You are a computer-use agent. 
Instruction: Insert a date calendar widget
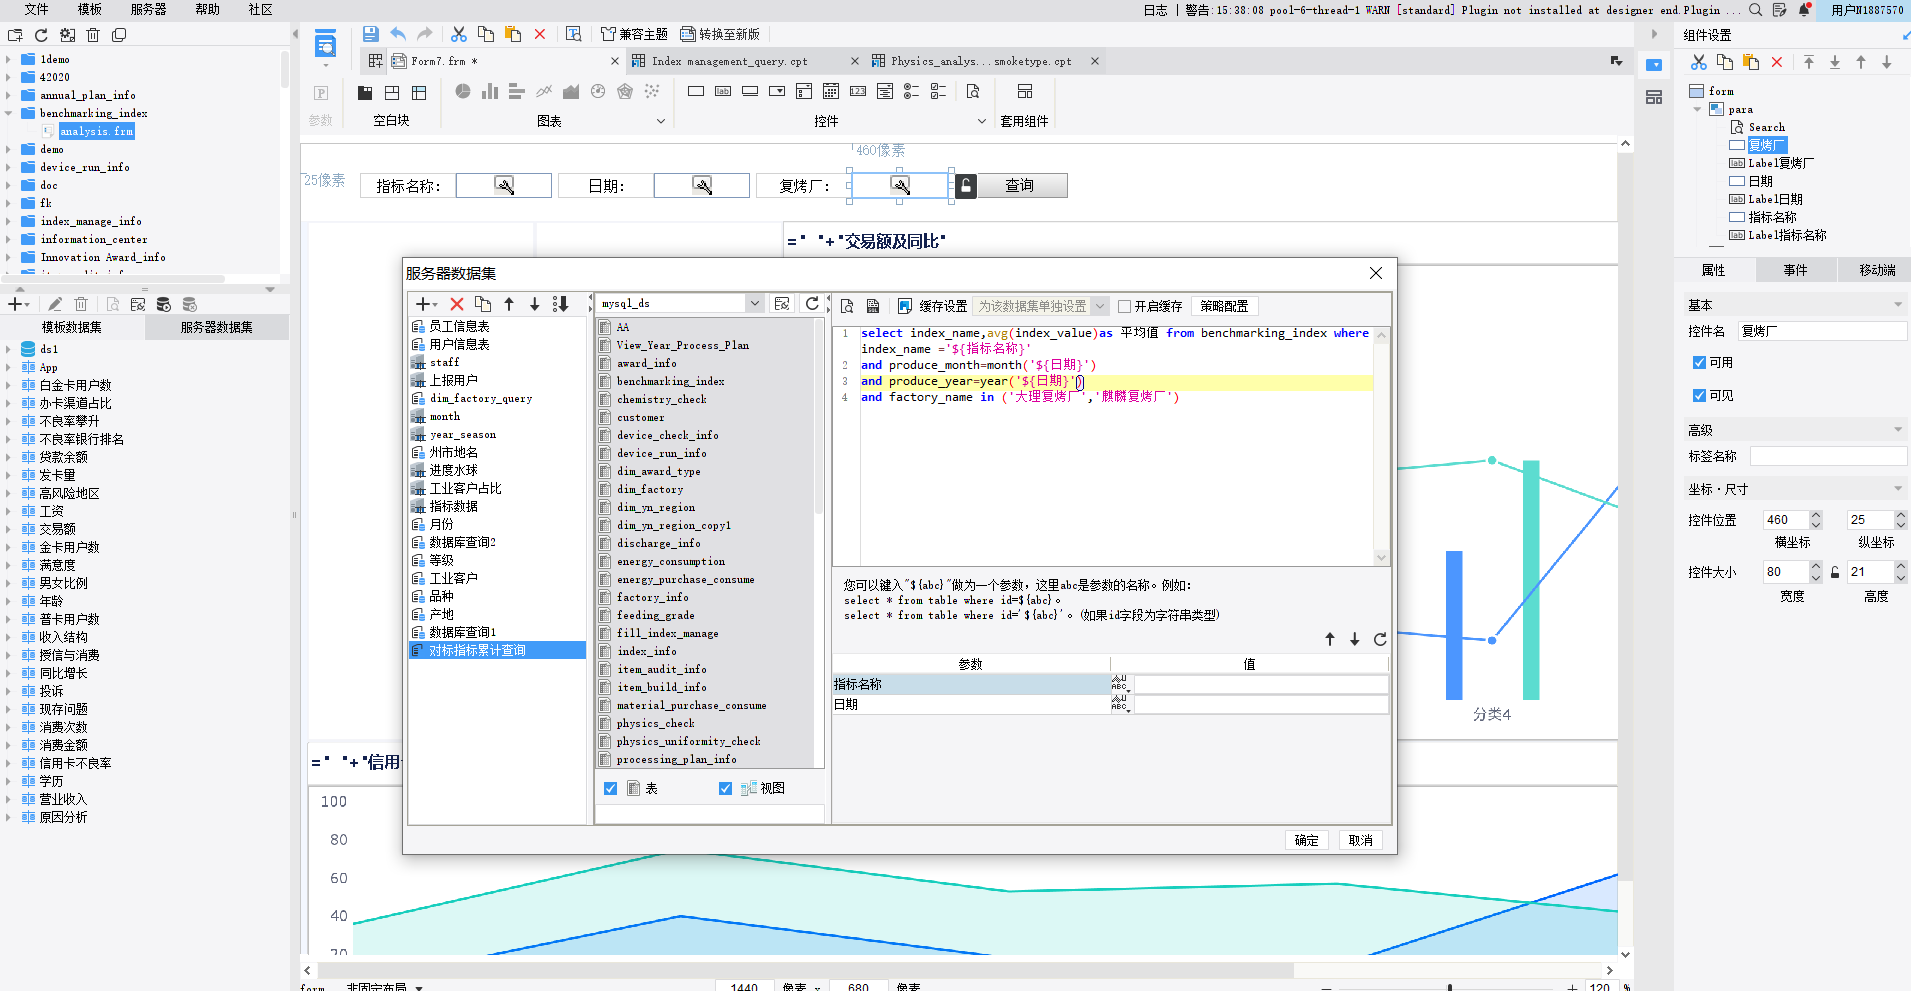point(831,91)
